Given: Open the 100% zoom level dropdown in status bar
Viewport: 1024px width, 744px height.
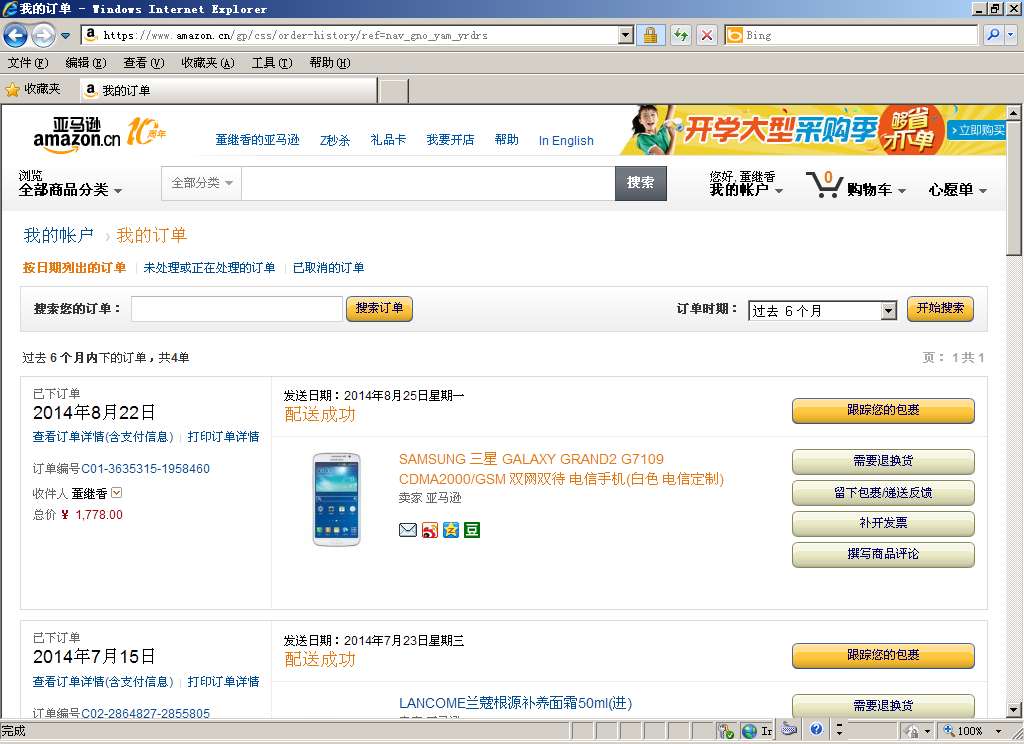Looking at the screenshot, I should [999, 731].
